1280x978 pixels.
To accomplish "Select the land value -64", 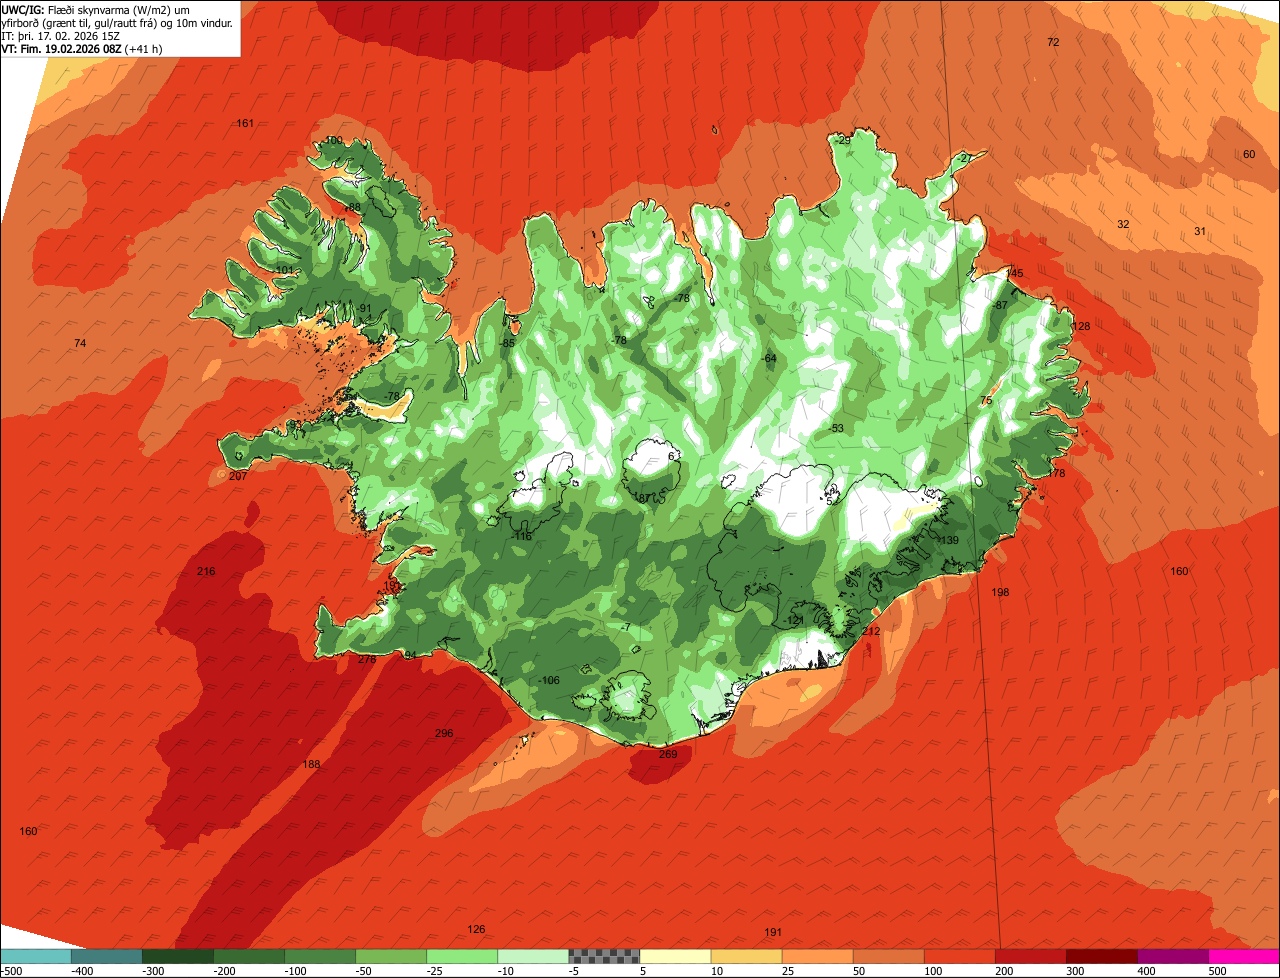I will click(x=769, y=358).
